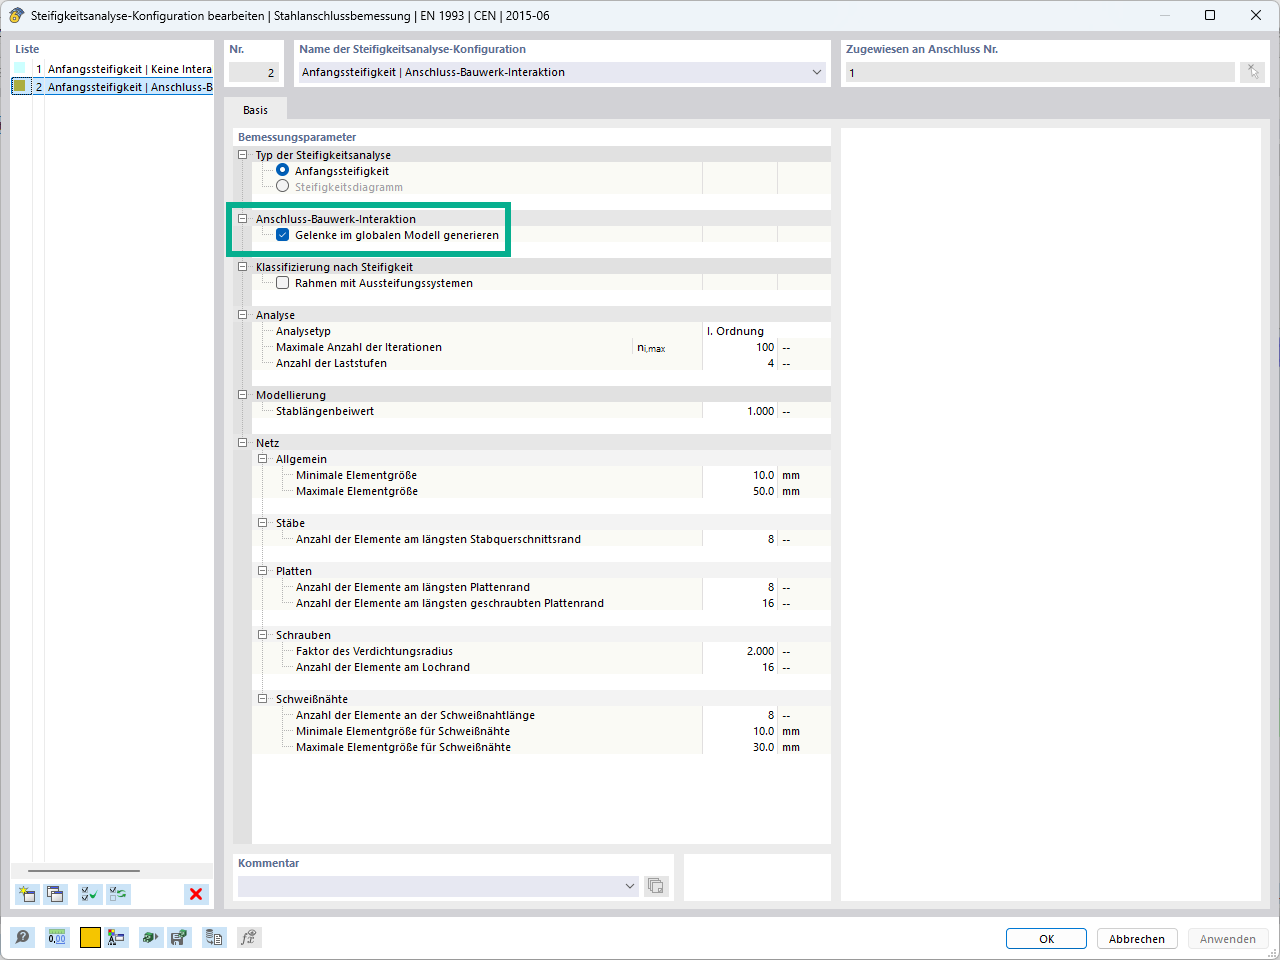The width and height of the screenshot is (1280, 960).
Task: Click the green blocks with arrow icon
Action: (x=150, y=937)
